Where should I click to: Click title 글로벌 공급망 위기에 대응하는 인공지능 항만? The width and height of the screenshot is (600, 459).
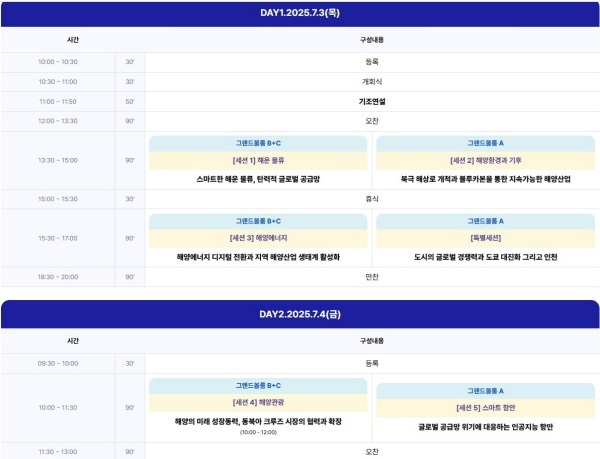click(x=485, y=427)
